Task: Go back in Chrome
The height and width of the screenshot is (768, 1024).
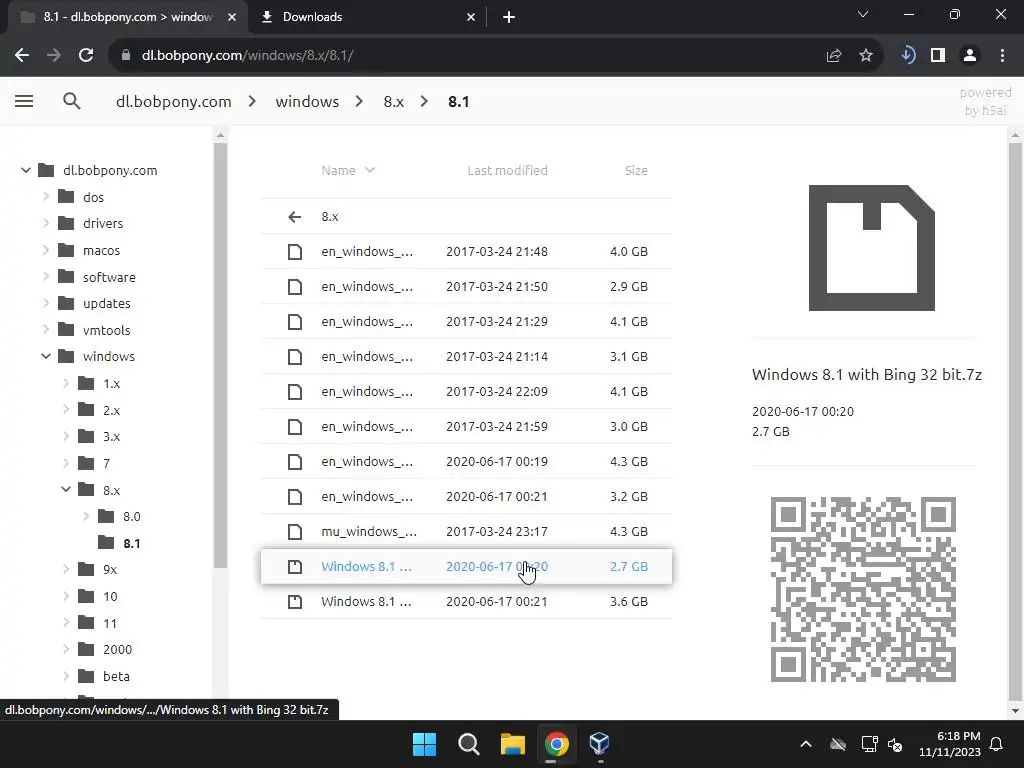Action: (x=22, y=56)
